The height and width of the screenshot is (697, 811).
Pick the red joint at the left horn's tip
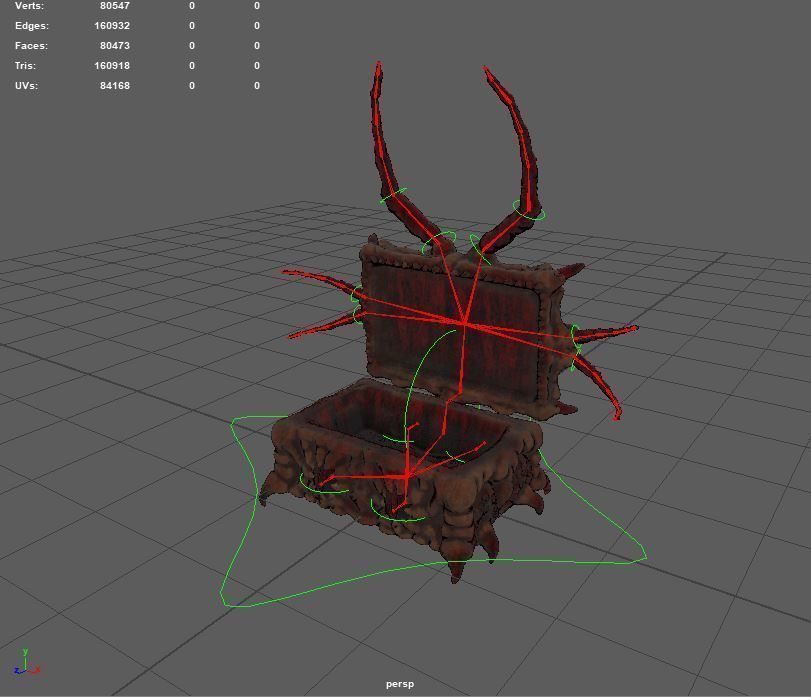pyautogui.click(x=379, y=64)
